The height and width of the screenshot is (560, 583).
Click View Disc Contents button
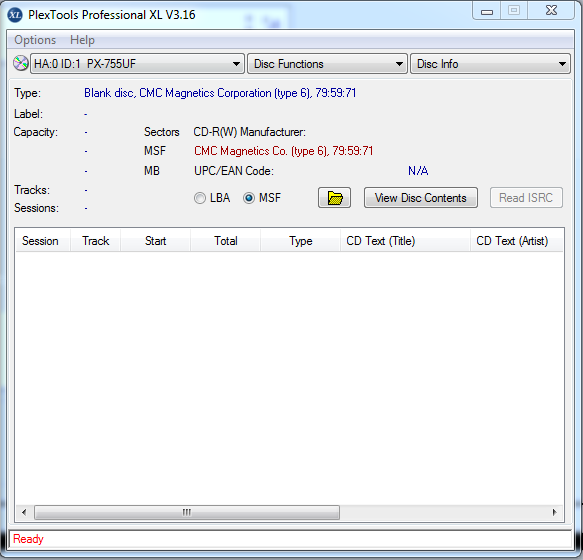point(421,198)
